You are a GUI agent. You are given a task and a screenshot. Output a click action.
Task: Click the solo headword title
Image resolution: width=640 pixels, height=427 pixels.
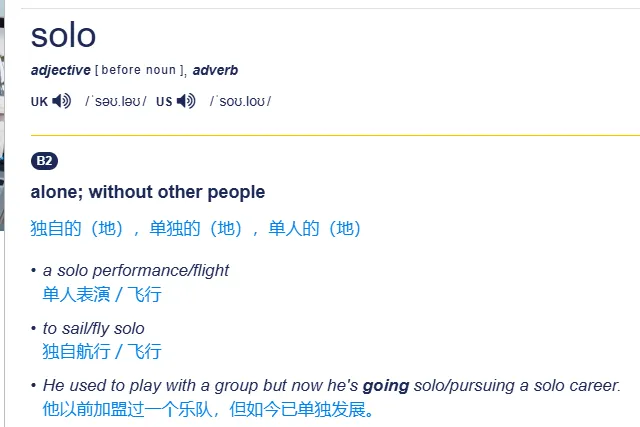point(63,36)
